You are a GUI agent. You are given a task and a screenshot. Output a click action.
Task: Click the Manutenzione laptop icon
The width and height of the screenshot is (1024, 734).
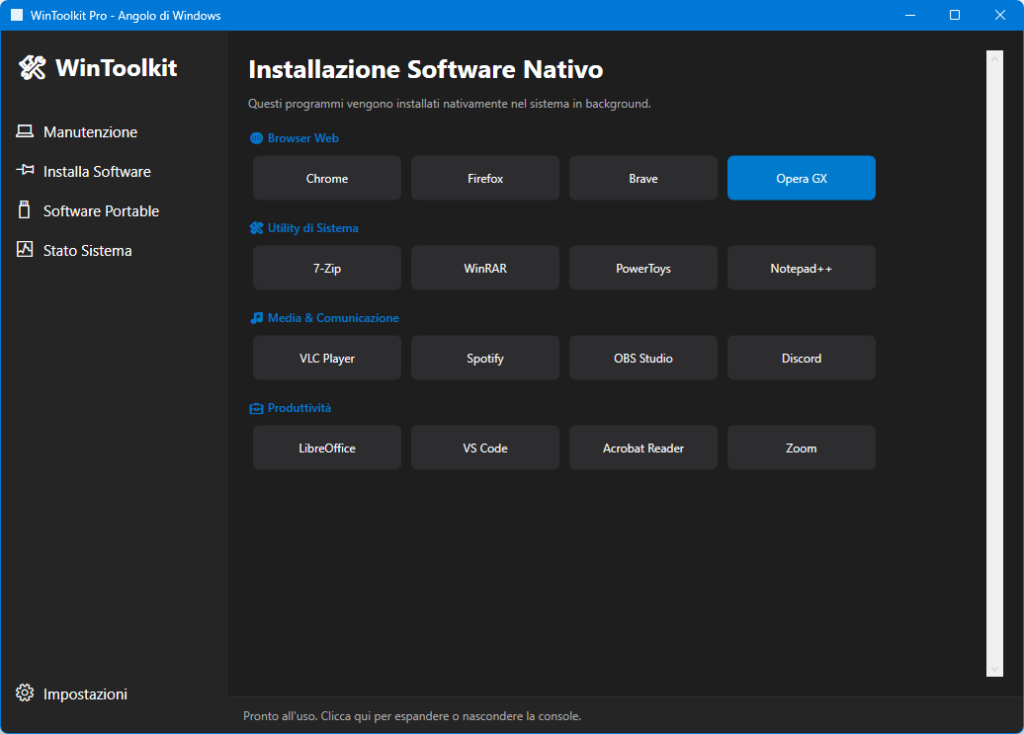25,131
